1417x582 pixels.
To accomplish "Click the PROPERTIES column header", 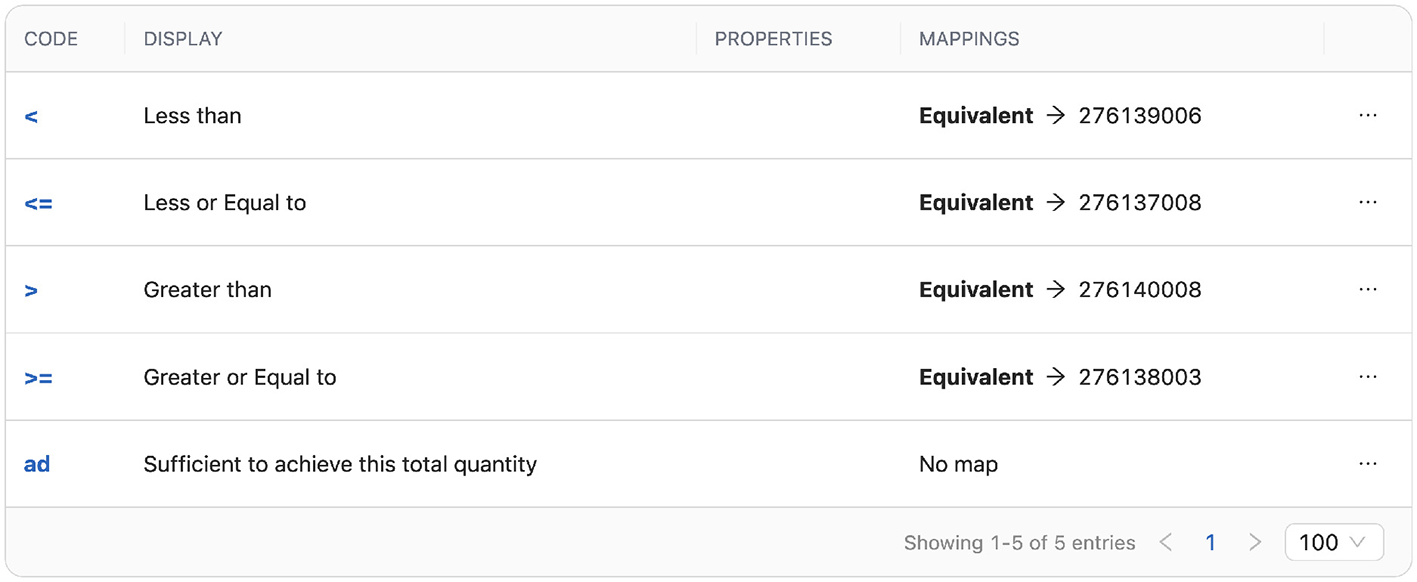I will click(x=773, y=39).
